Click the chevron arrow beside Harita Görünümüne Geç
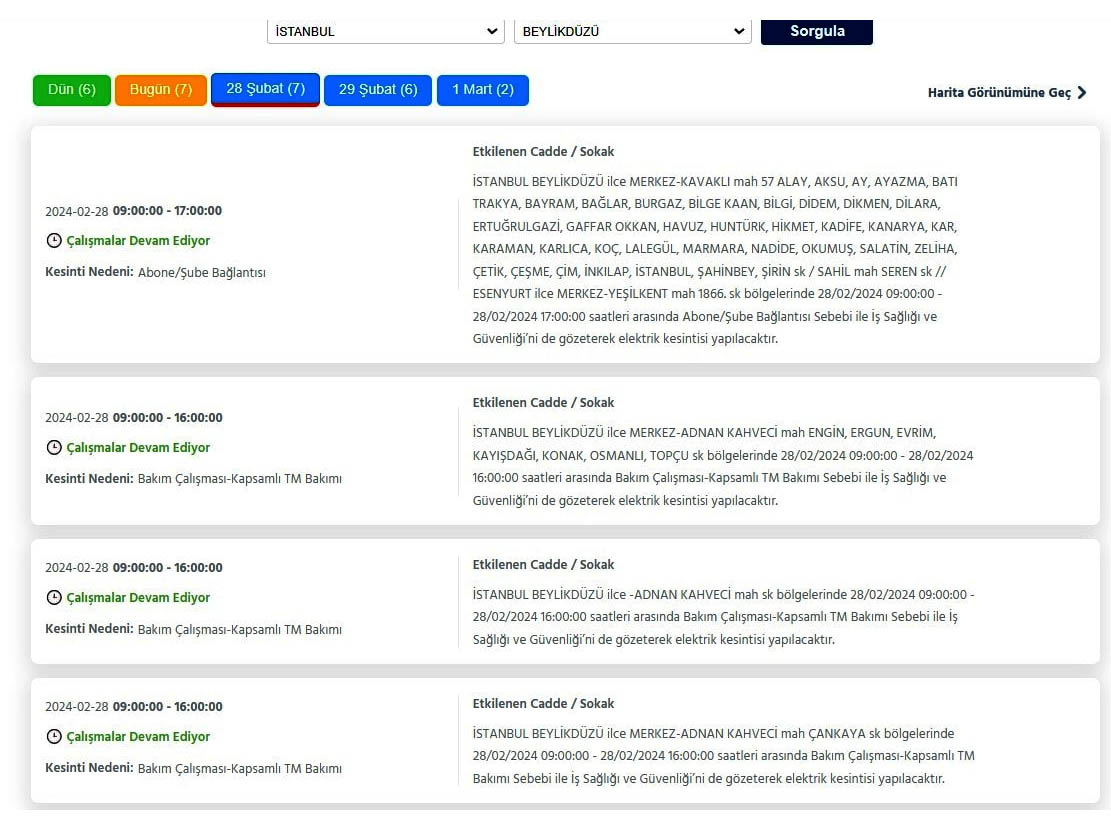 1082,93
